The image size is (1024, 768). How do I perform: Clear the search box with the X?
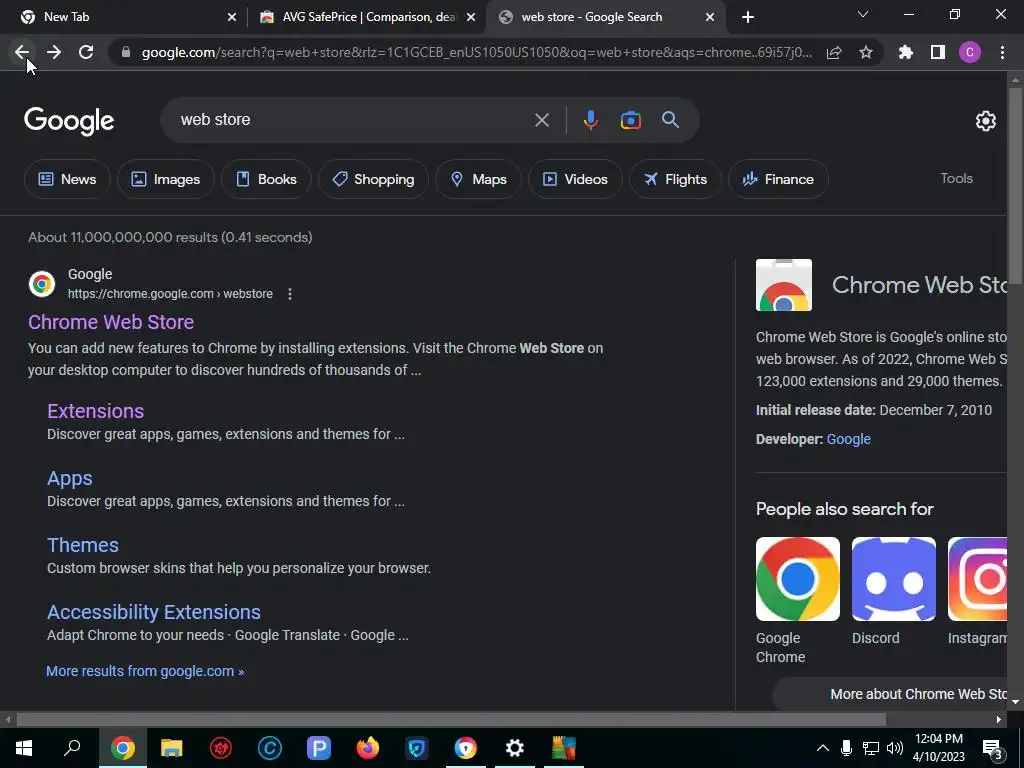(541, 120)
